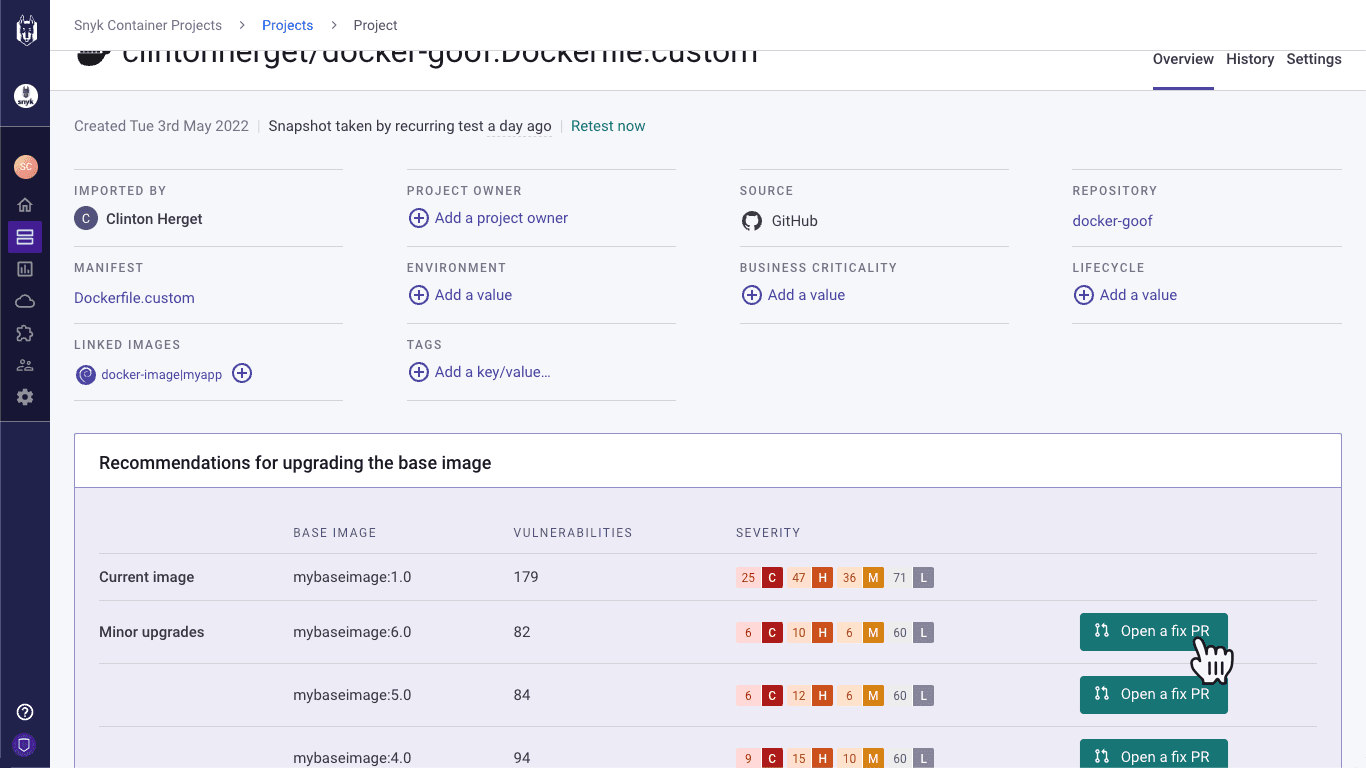
Task: Click the Minor upgrades row label
Action: [151, 632]
